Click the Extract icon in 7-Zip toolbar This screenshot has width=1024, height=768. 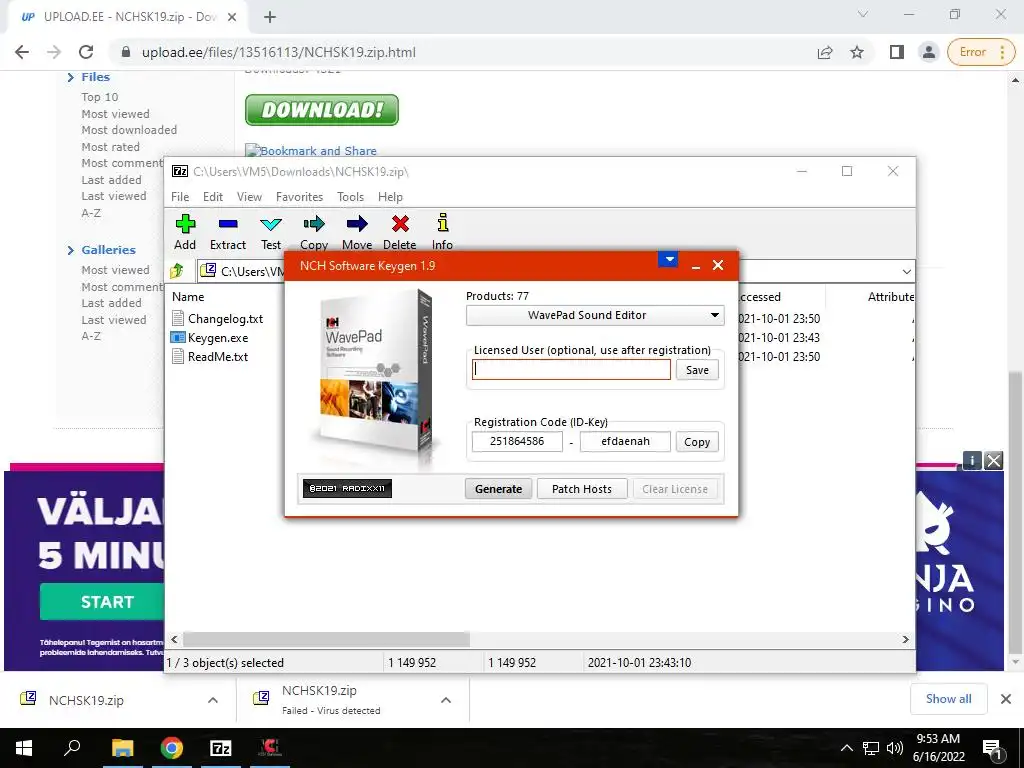[x=228, y=224]
